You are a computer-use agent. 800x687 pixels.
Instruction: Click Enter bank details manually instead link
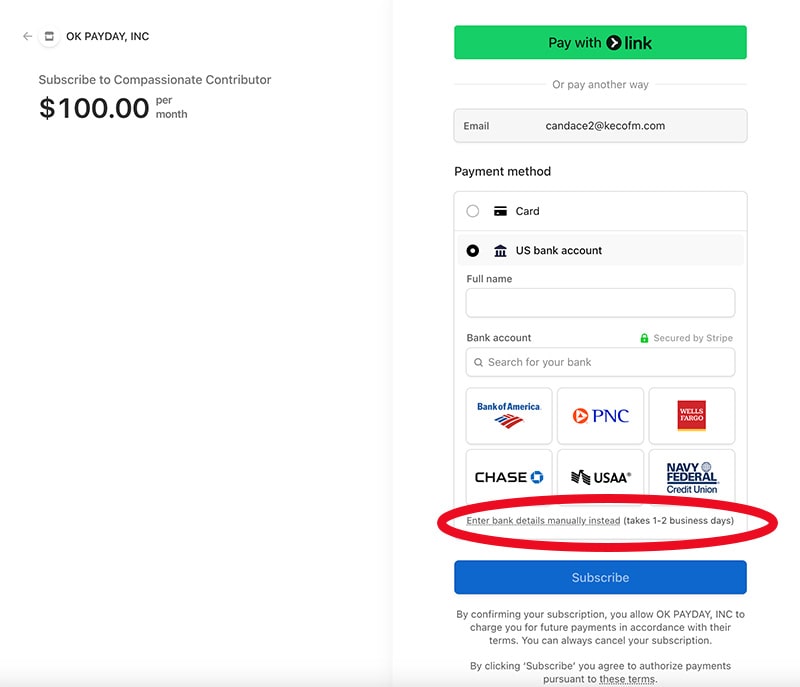tap(543, 521)
